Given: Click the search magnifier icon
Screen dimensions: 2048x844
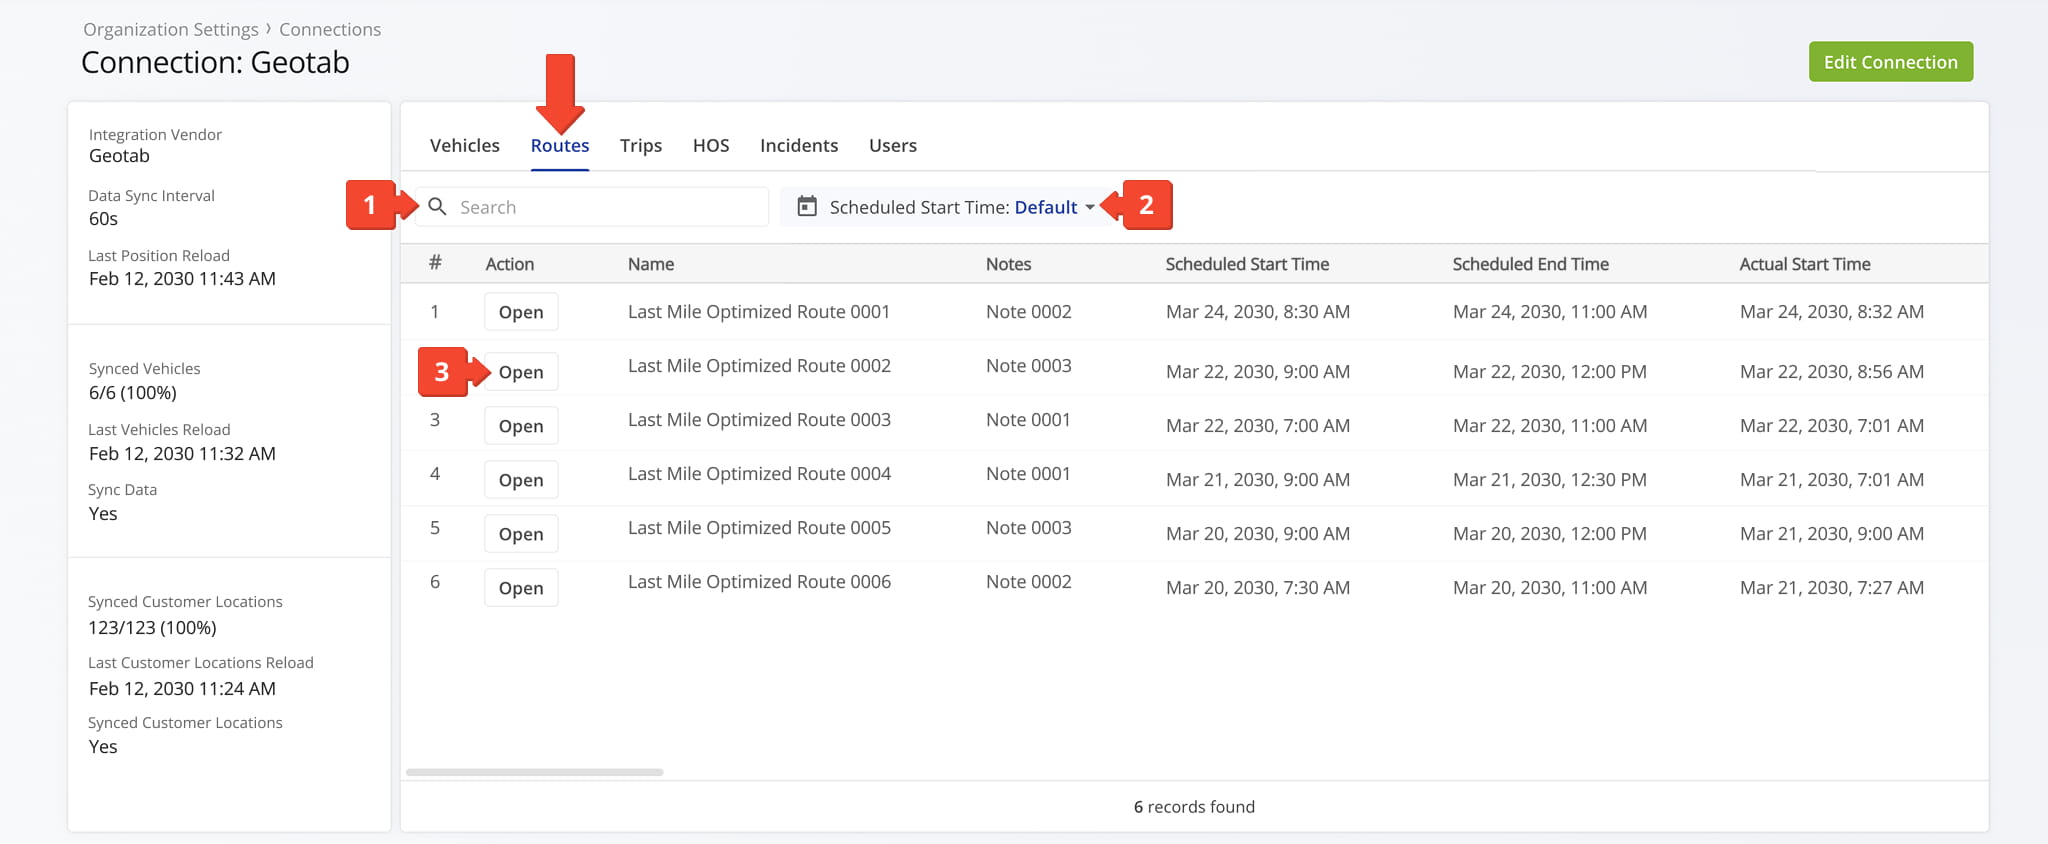Looking at the screenshot, I should (437, 206).
